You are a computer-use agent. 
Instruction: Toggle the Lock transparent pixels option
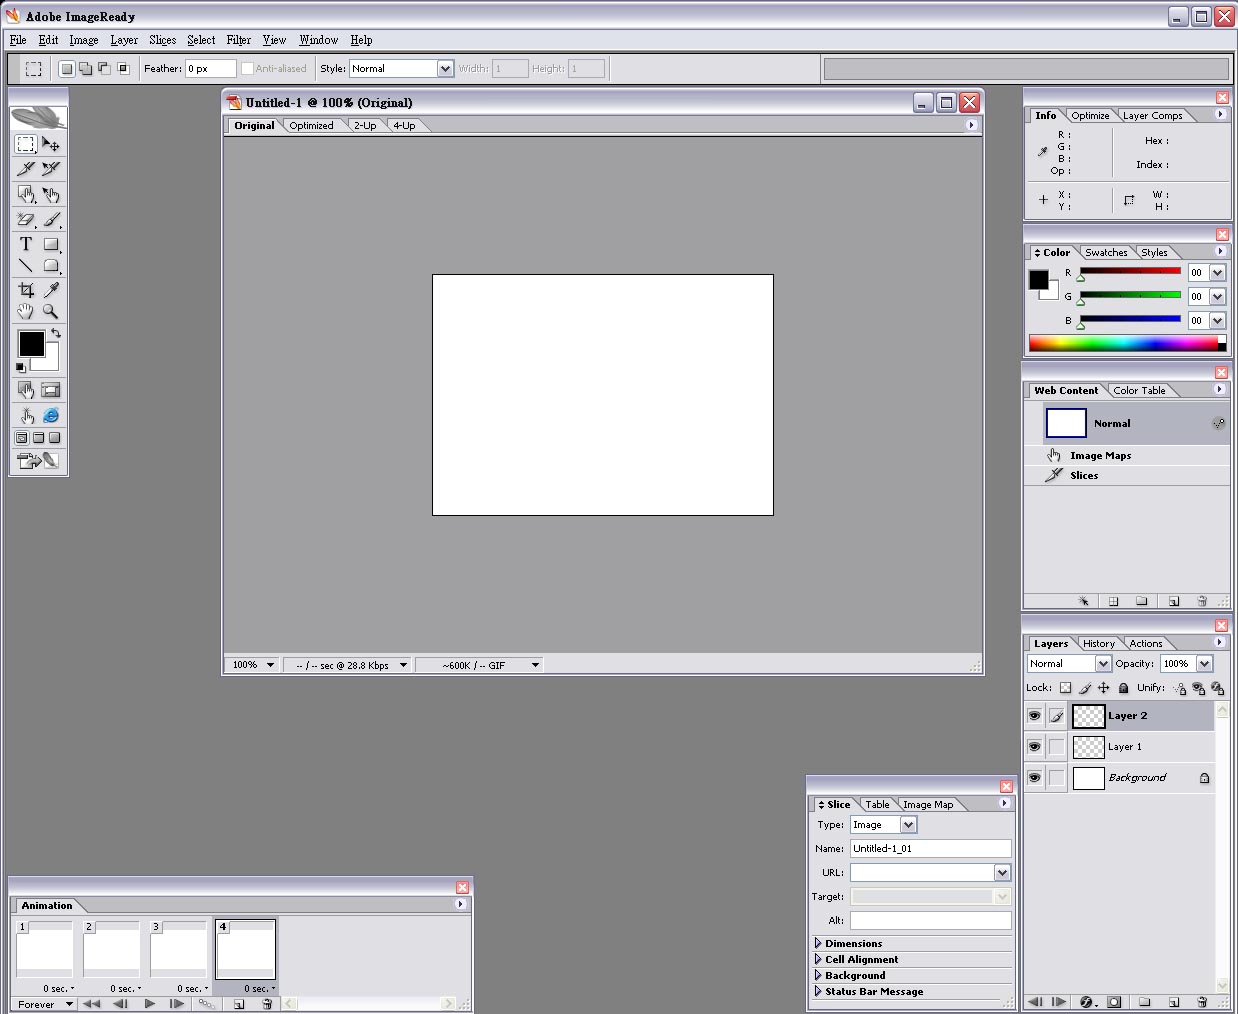pos(1065,688)
